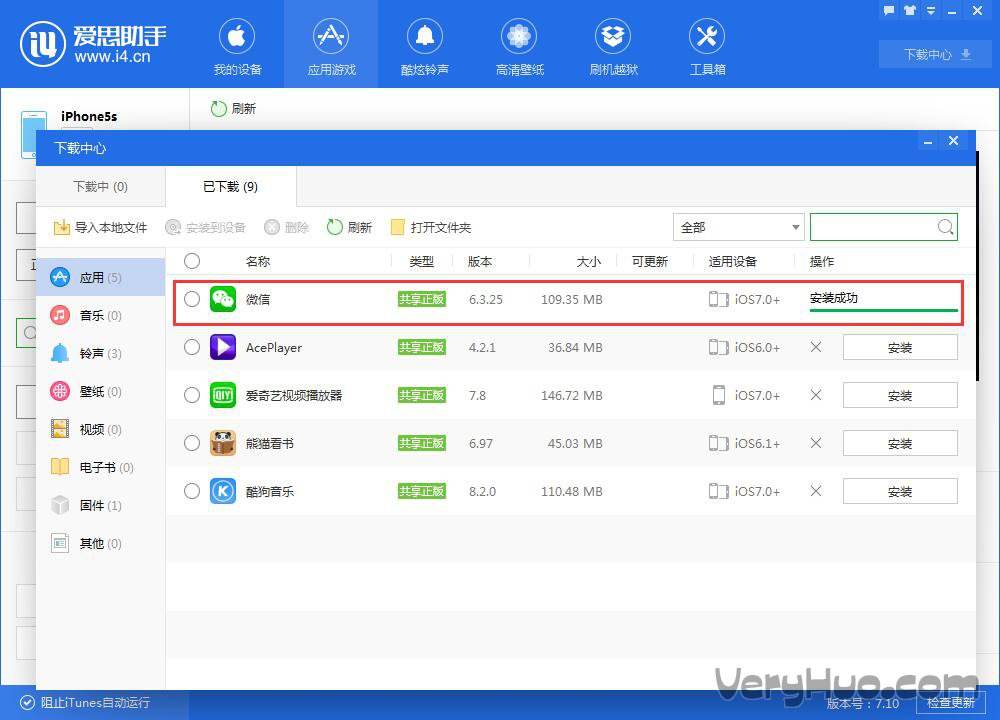Click the 安装 button for 酷狗音乐

click(x=899, y=491)
